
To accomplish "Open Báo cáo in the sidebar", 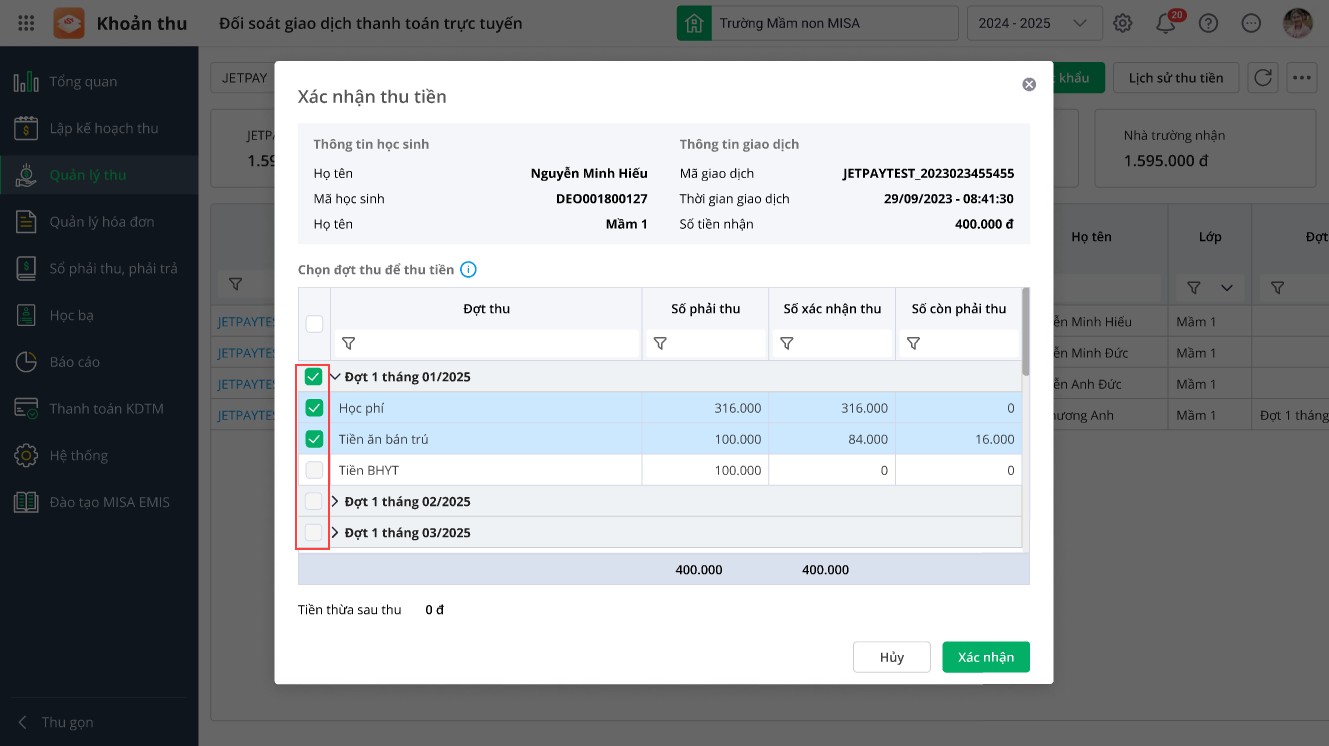I will 75,362.
